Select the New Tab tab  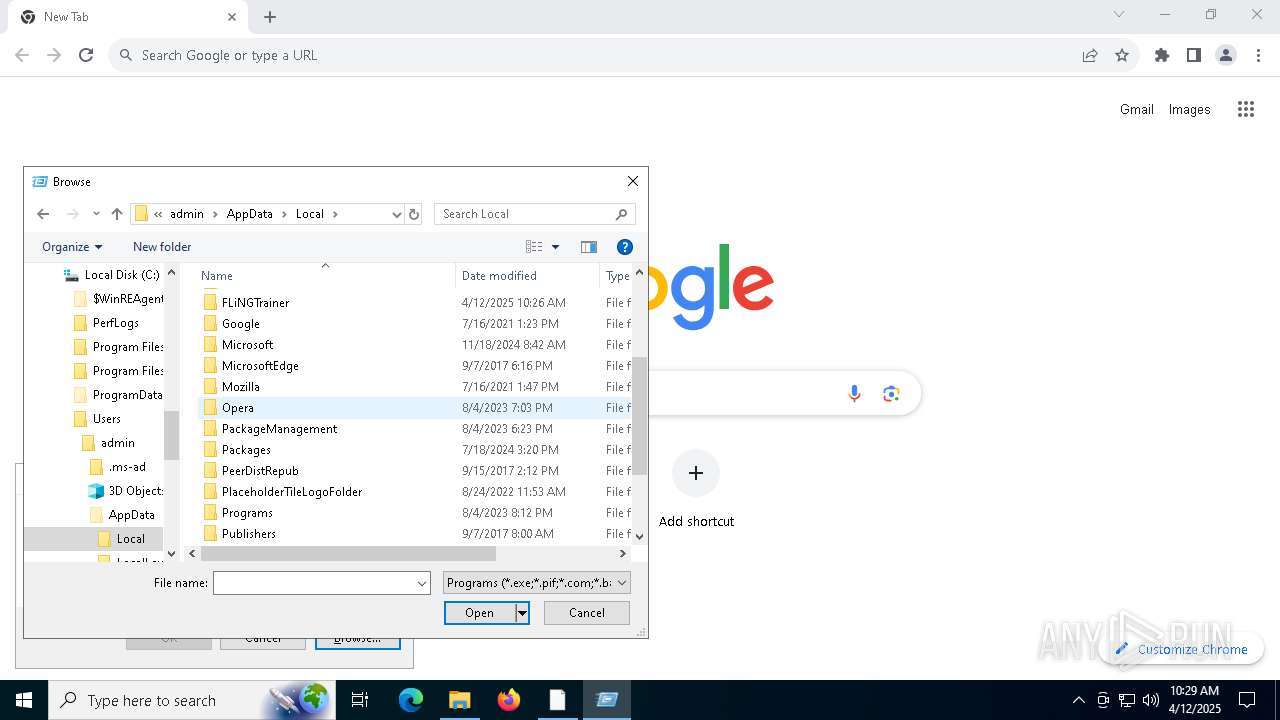(x=130, y=17)
